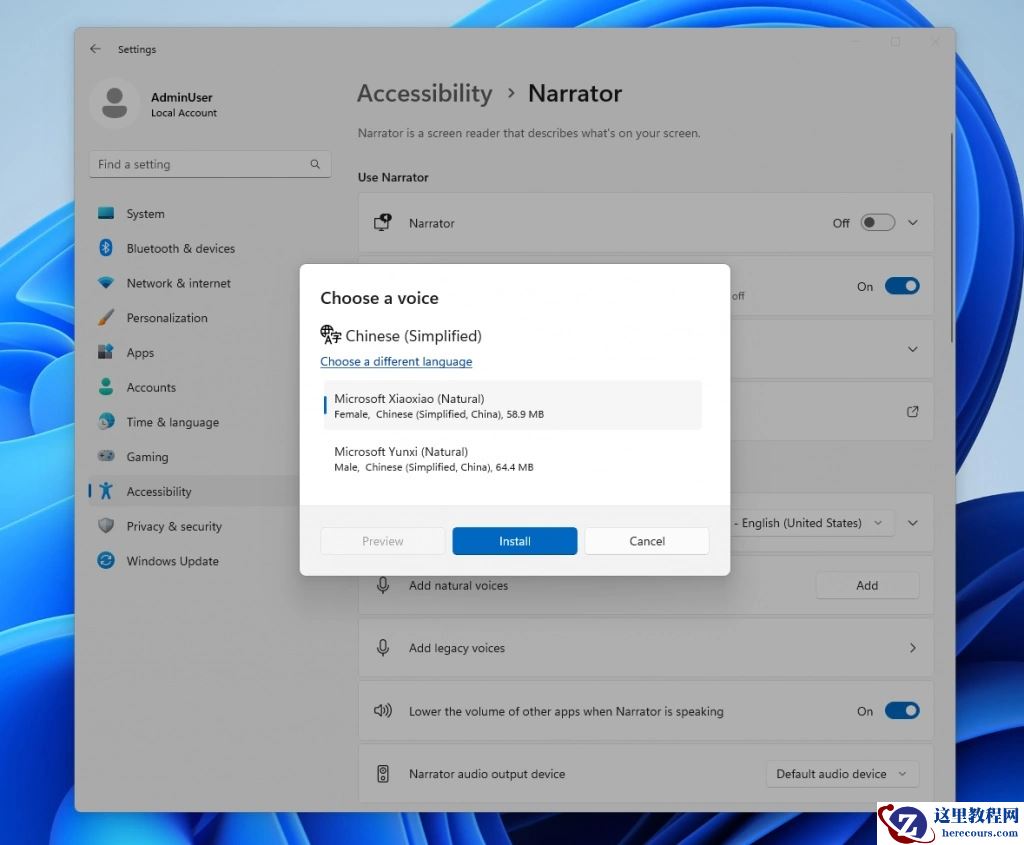Turn on the Narrator toggle
The image size is (1024, 845).
tap(877, 222)
